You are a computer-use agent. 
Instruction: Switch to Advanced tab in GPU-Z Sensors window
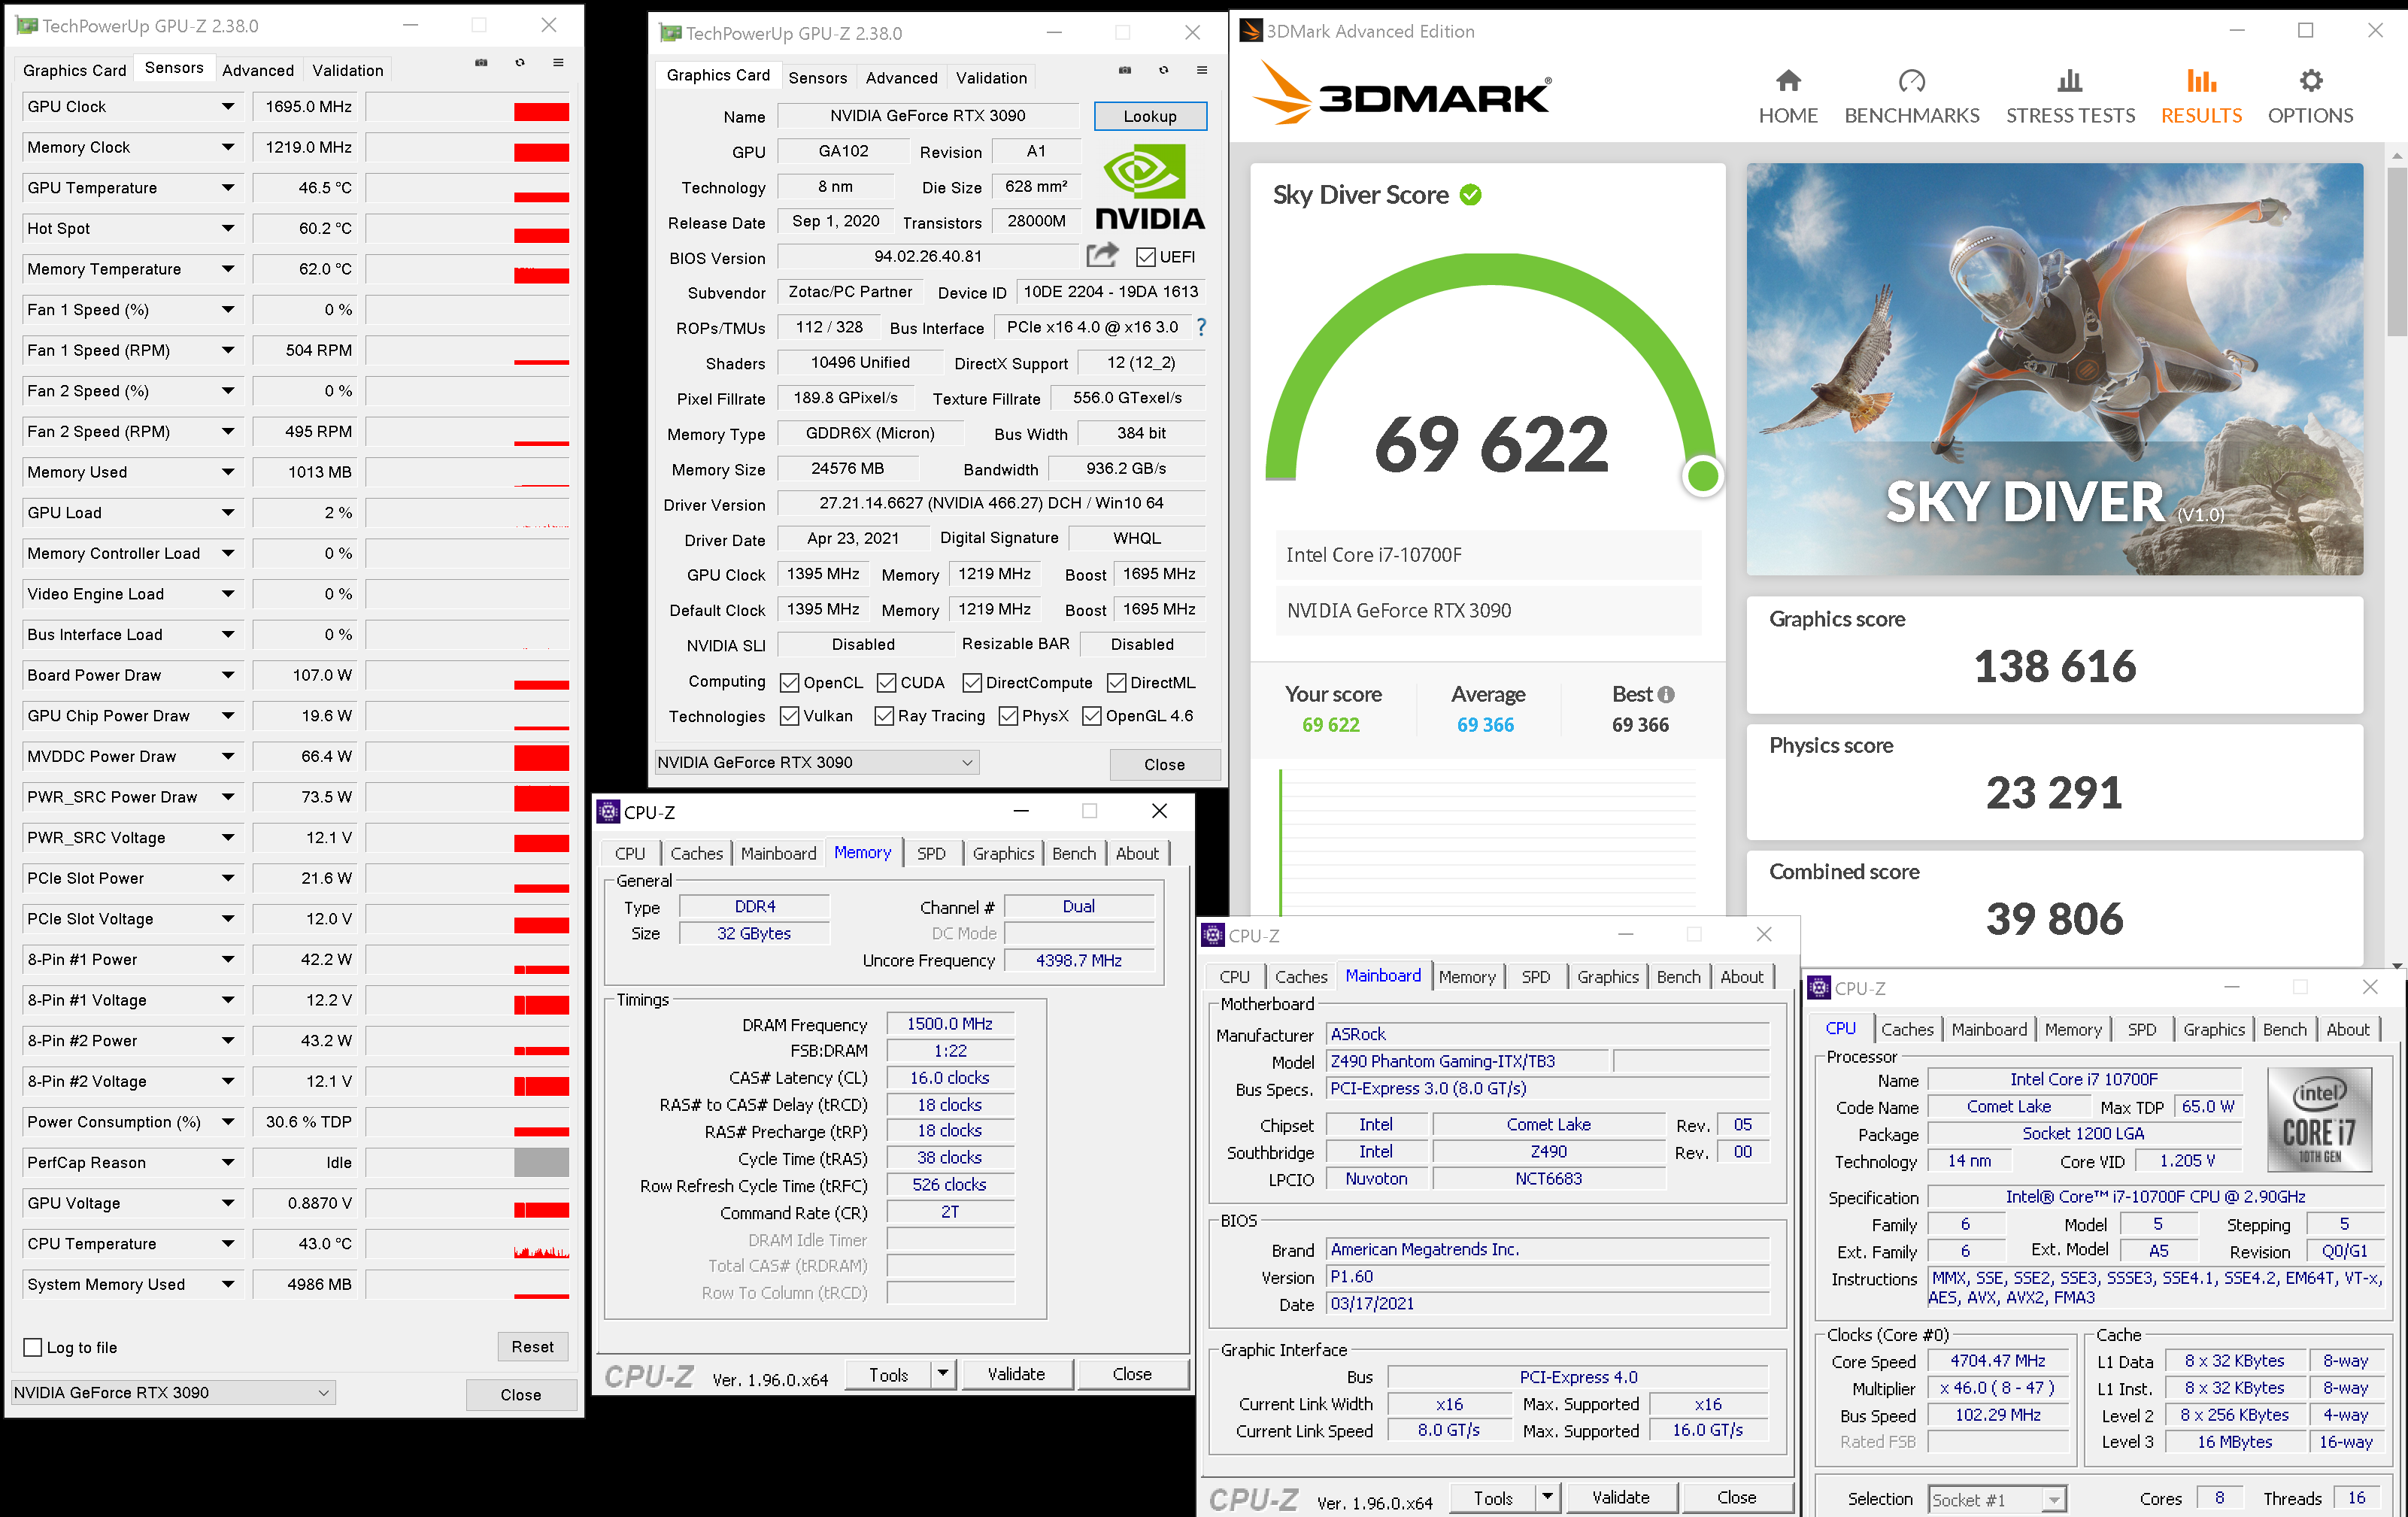(258, 70)
